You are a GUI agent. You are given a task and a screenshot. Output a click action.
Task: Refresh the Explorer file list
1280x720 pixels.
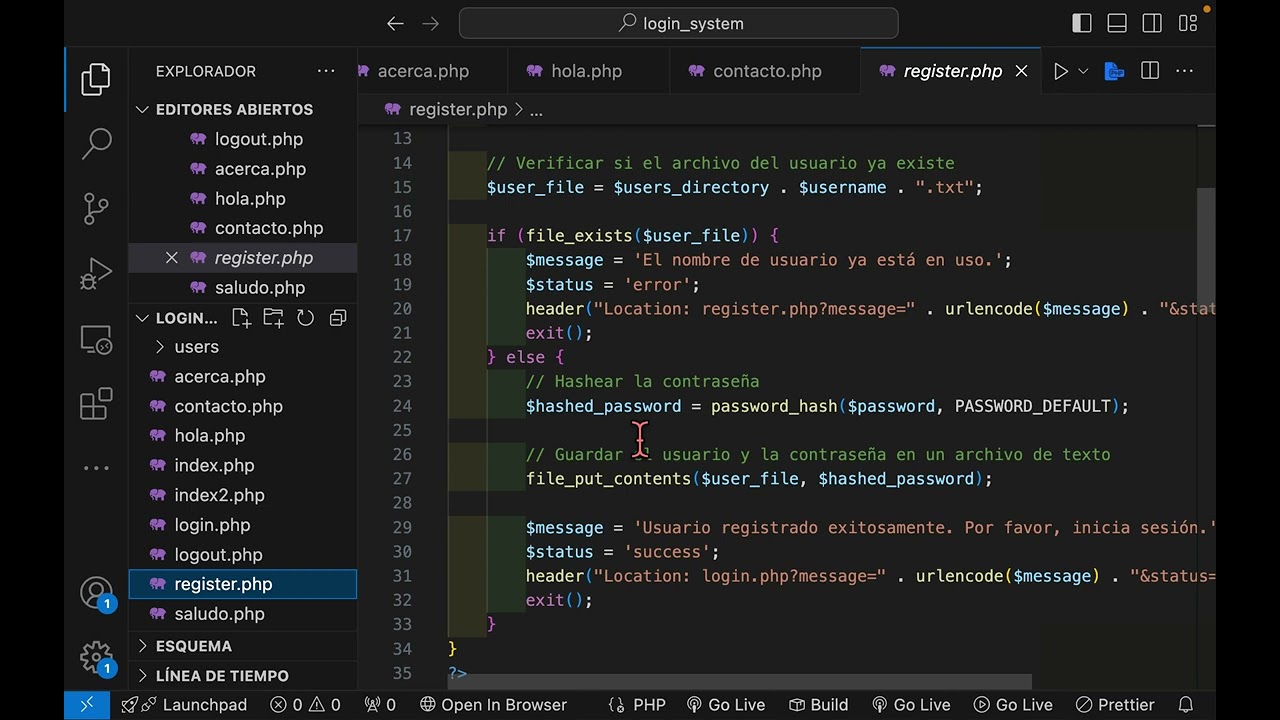click(305, 318)
